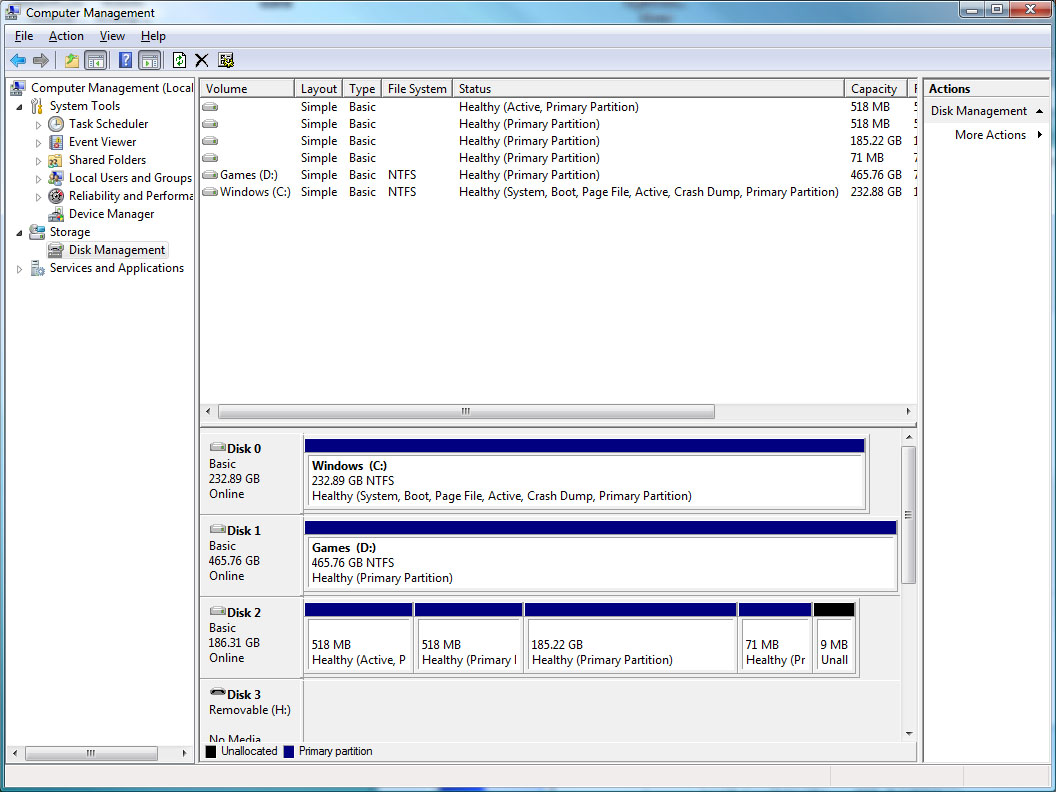The image size is (1056, 792).
Task: Open the More Actions submenu arrow
Action: (x=1040, y=135)
